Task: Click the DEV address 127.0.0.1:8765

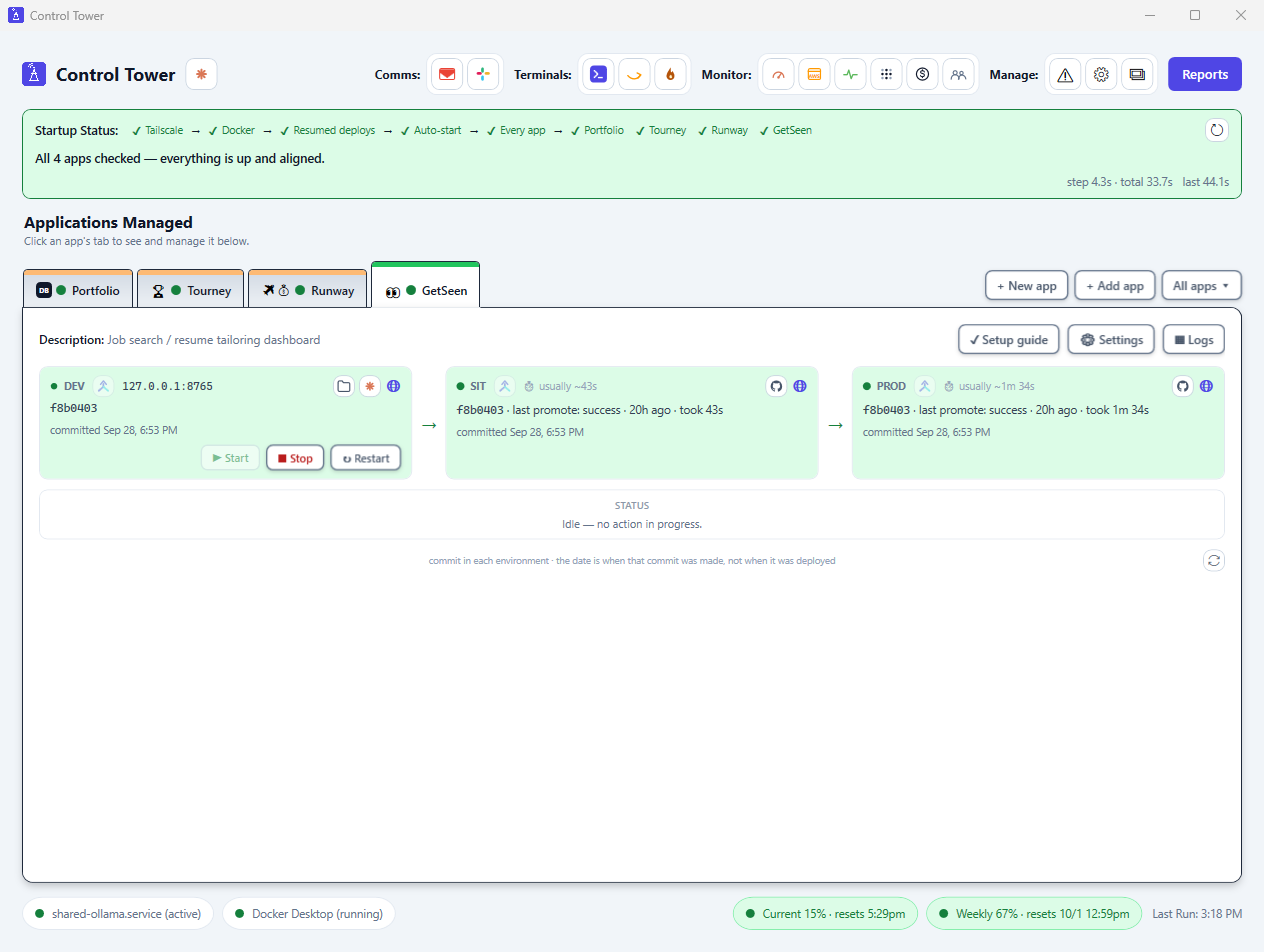Action: (167, 386)
